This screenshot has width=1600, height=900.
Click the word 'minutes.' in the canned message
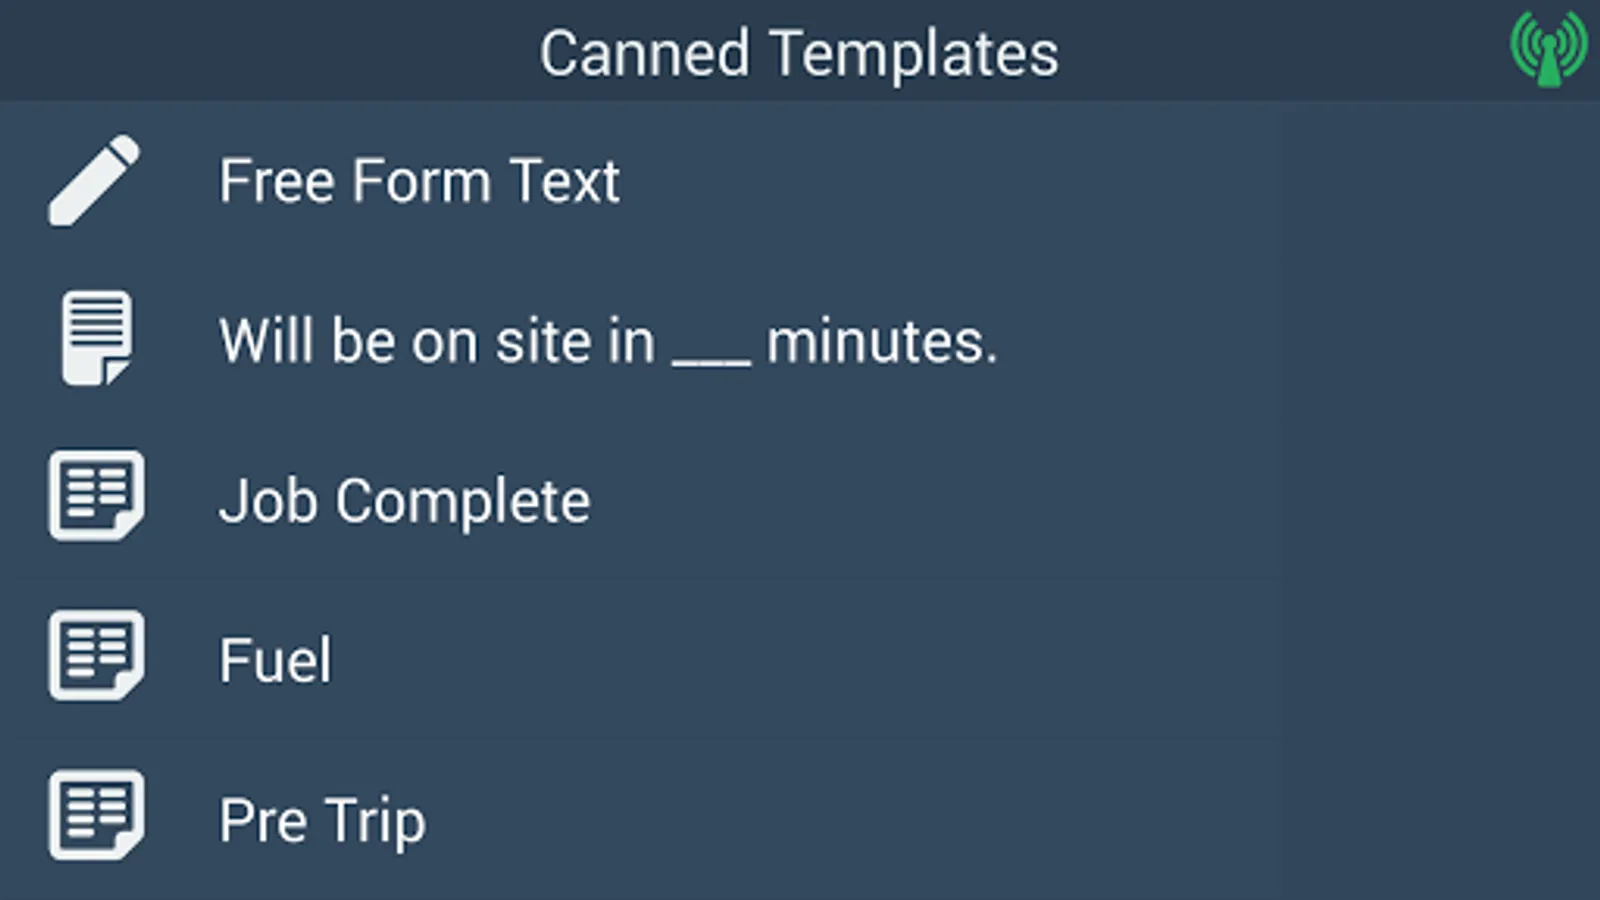click(x=881, y=341)
